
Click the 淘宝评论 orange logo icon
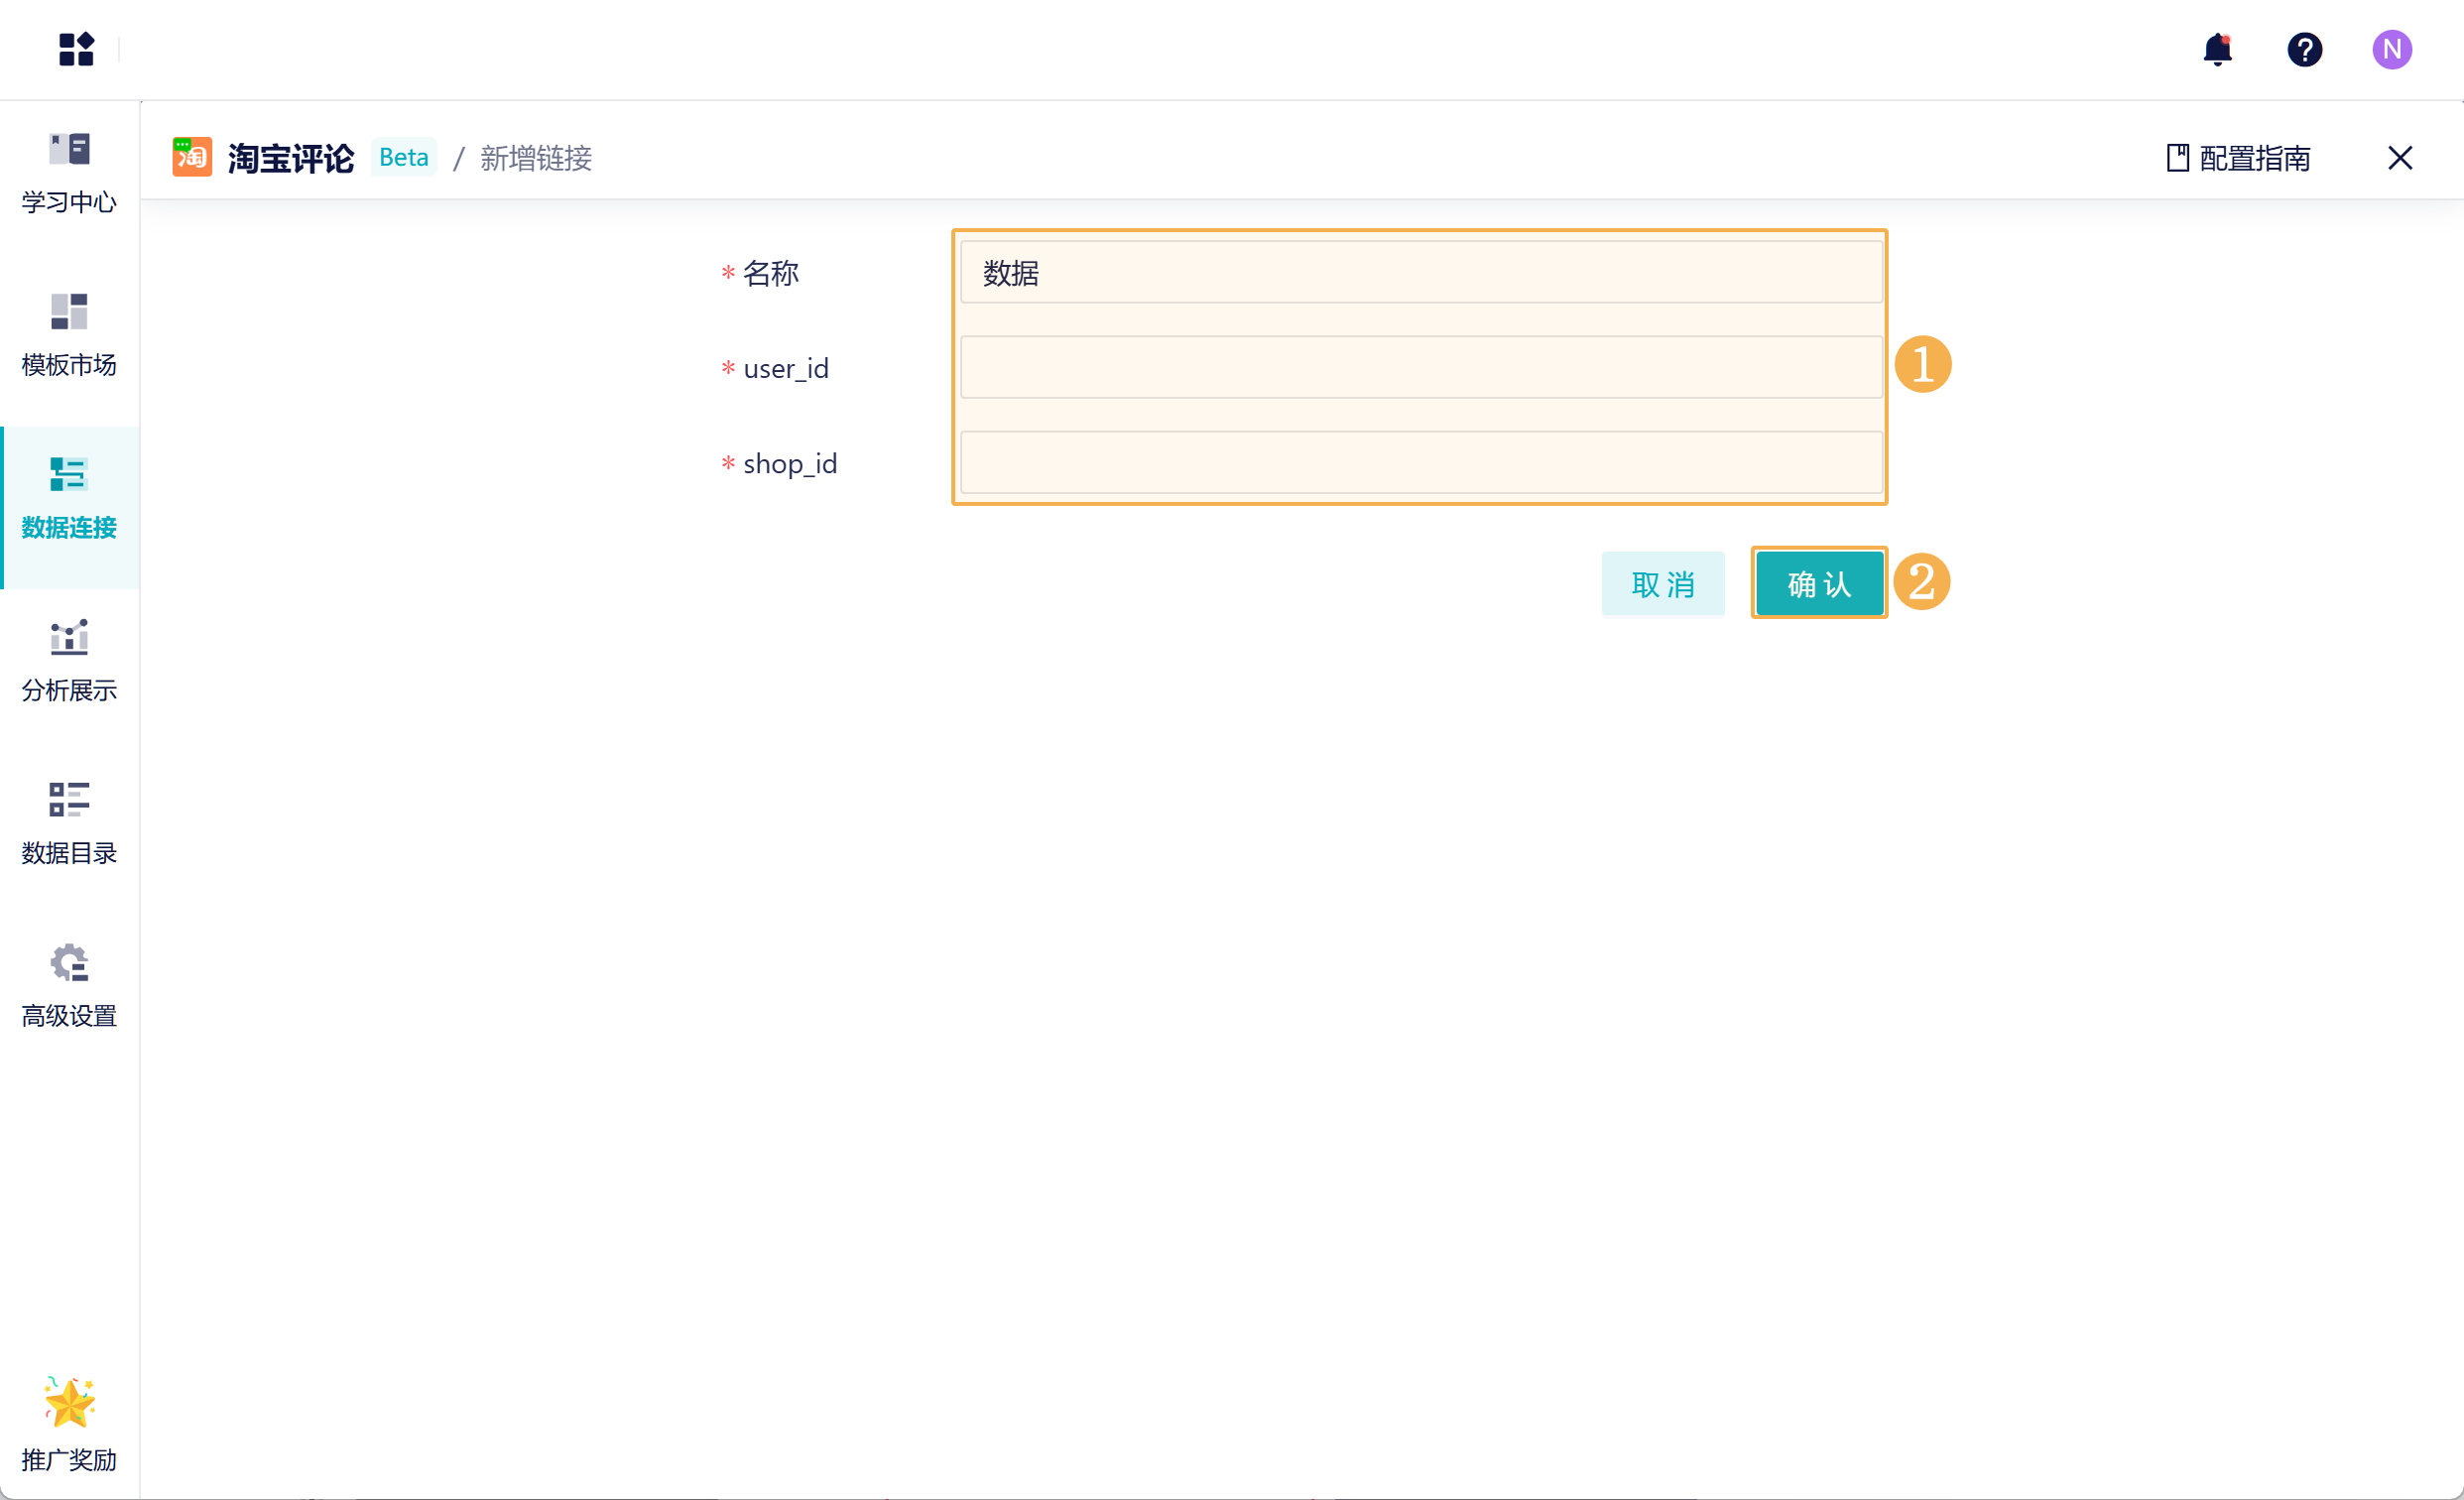192,157
